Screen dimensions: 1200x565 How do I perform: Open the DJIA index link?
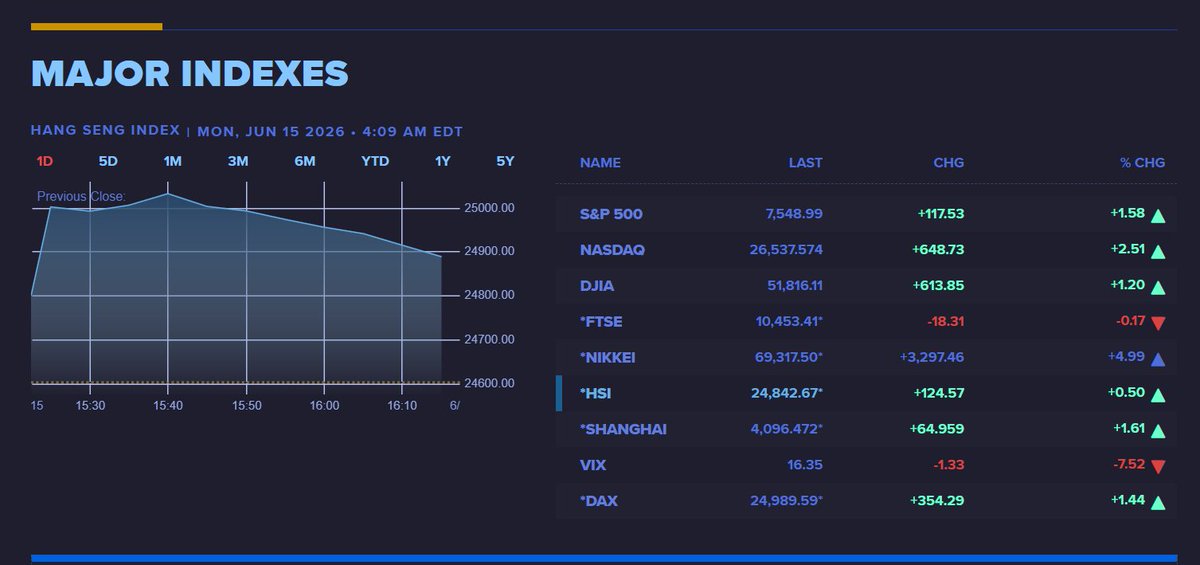597,286
